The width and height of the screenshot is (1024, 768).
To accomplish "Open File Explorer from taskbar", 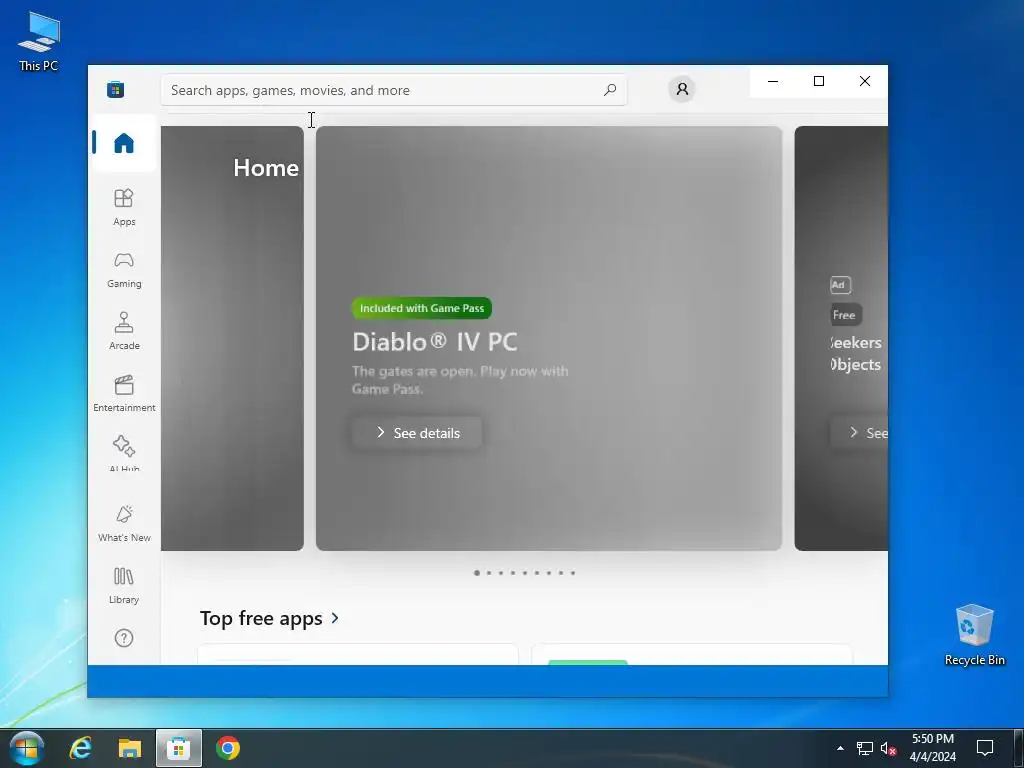I will pos(129,748).
